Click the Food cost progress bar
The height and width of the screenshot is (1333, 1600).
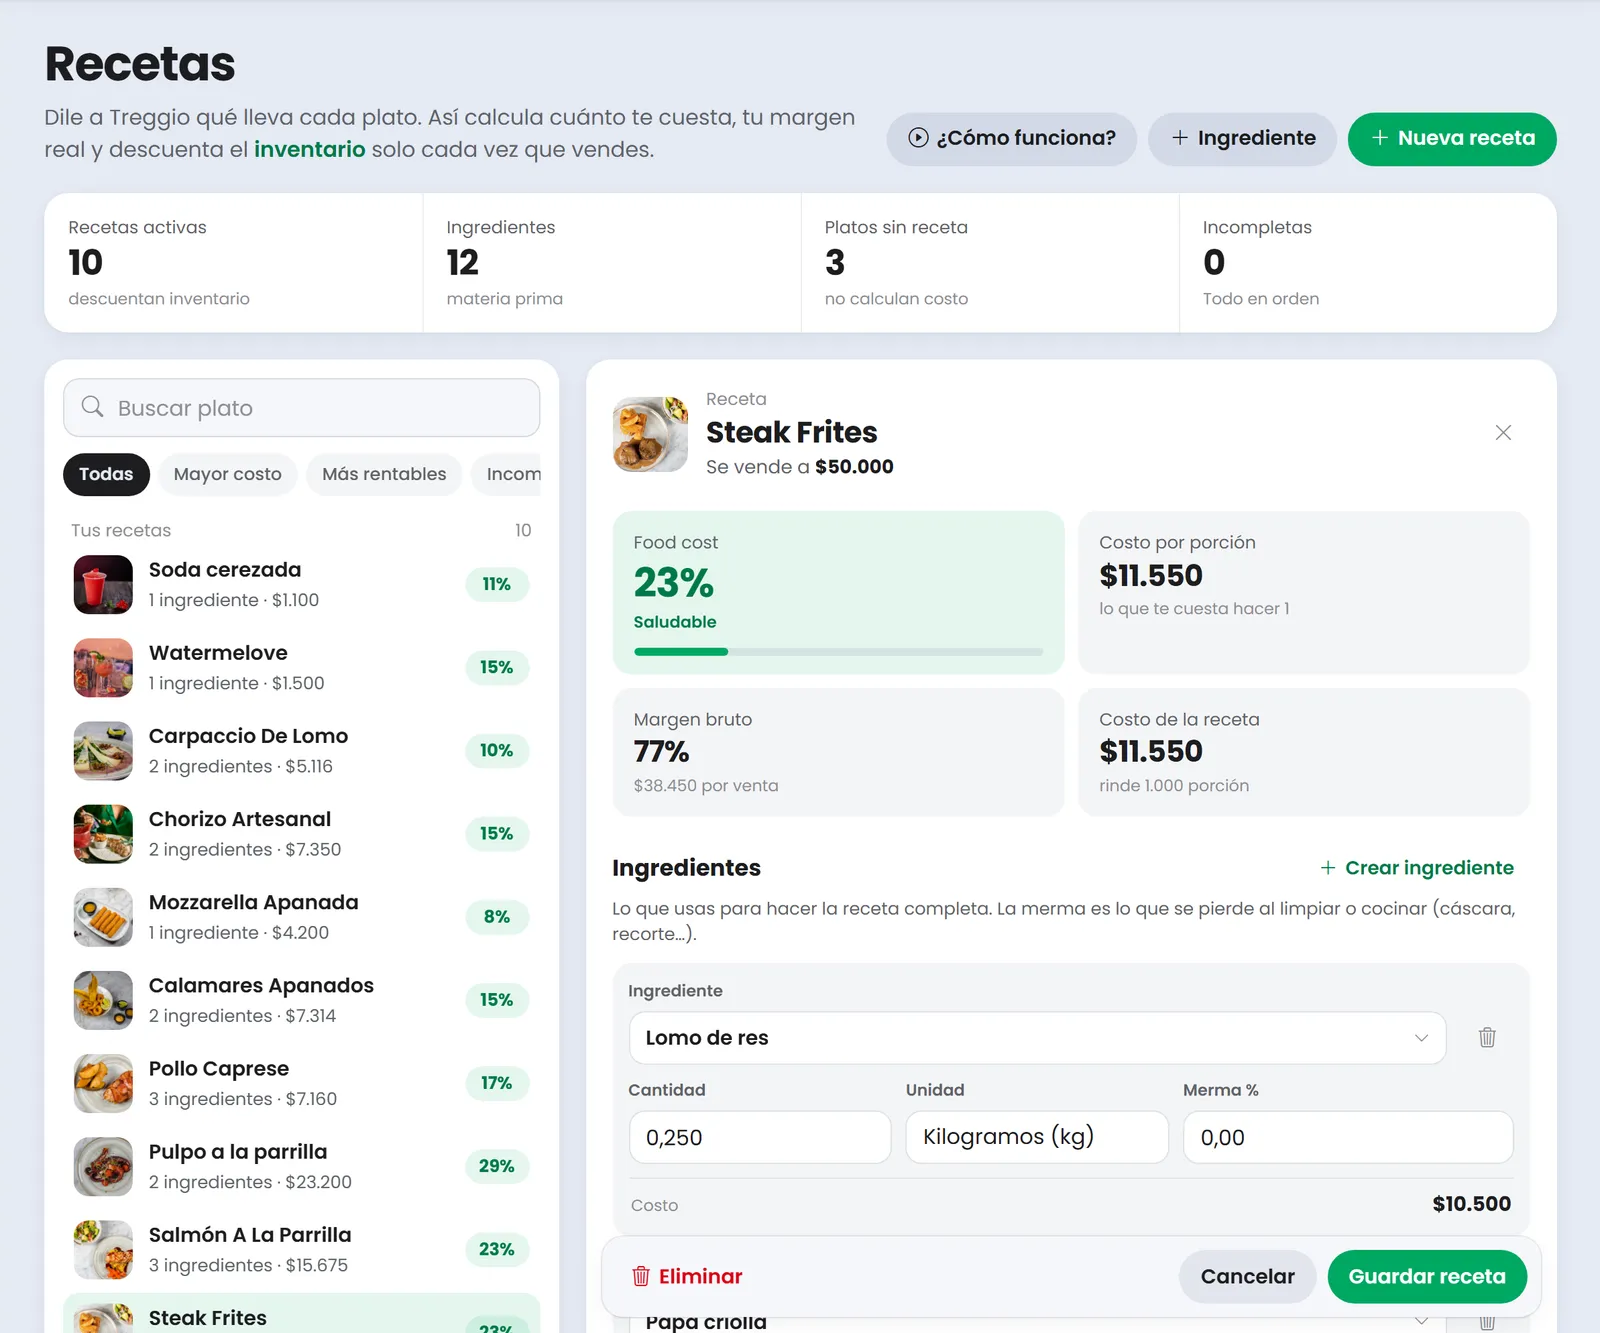[x=838, y=651]
